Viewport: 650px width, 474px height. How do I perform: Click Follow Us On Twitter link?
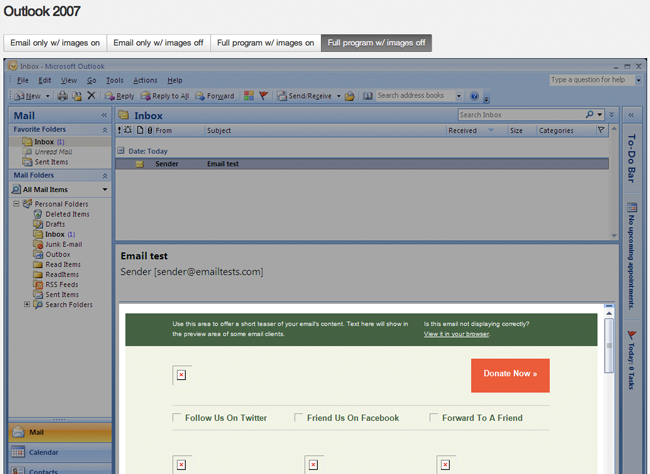pyautogui.click(x=226, y=418)
